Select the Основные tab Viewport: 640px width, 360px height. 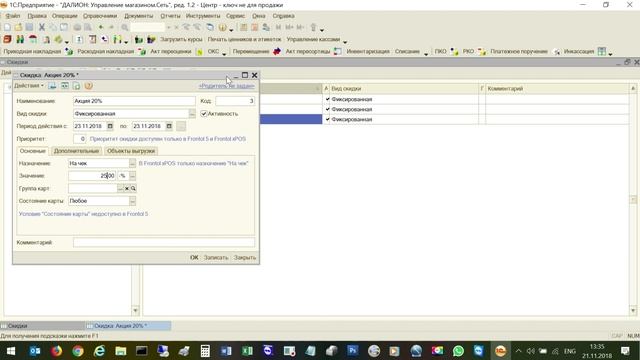pos(33,151)
